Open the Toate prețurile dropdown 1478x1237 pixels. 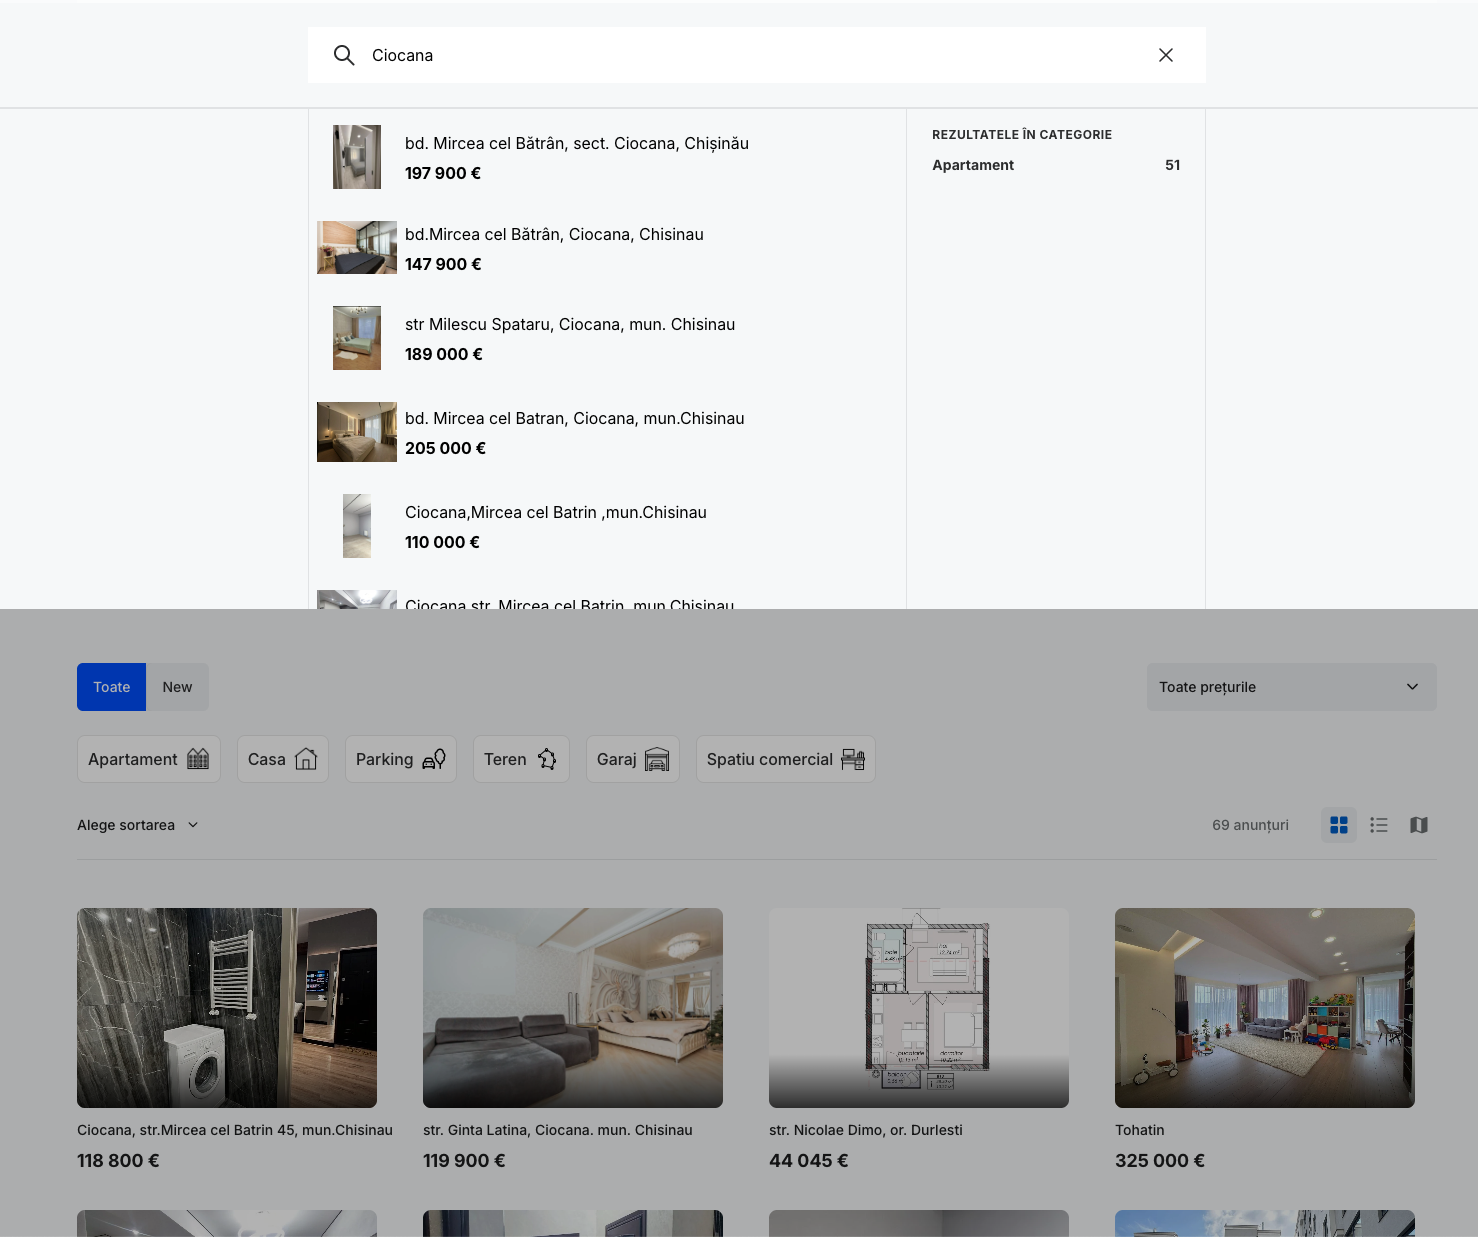click(x=1291, y=687)
